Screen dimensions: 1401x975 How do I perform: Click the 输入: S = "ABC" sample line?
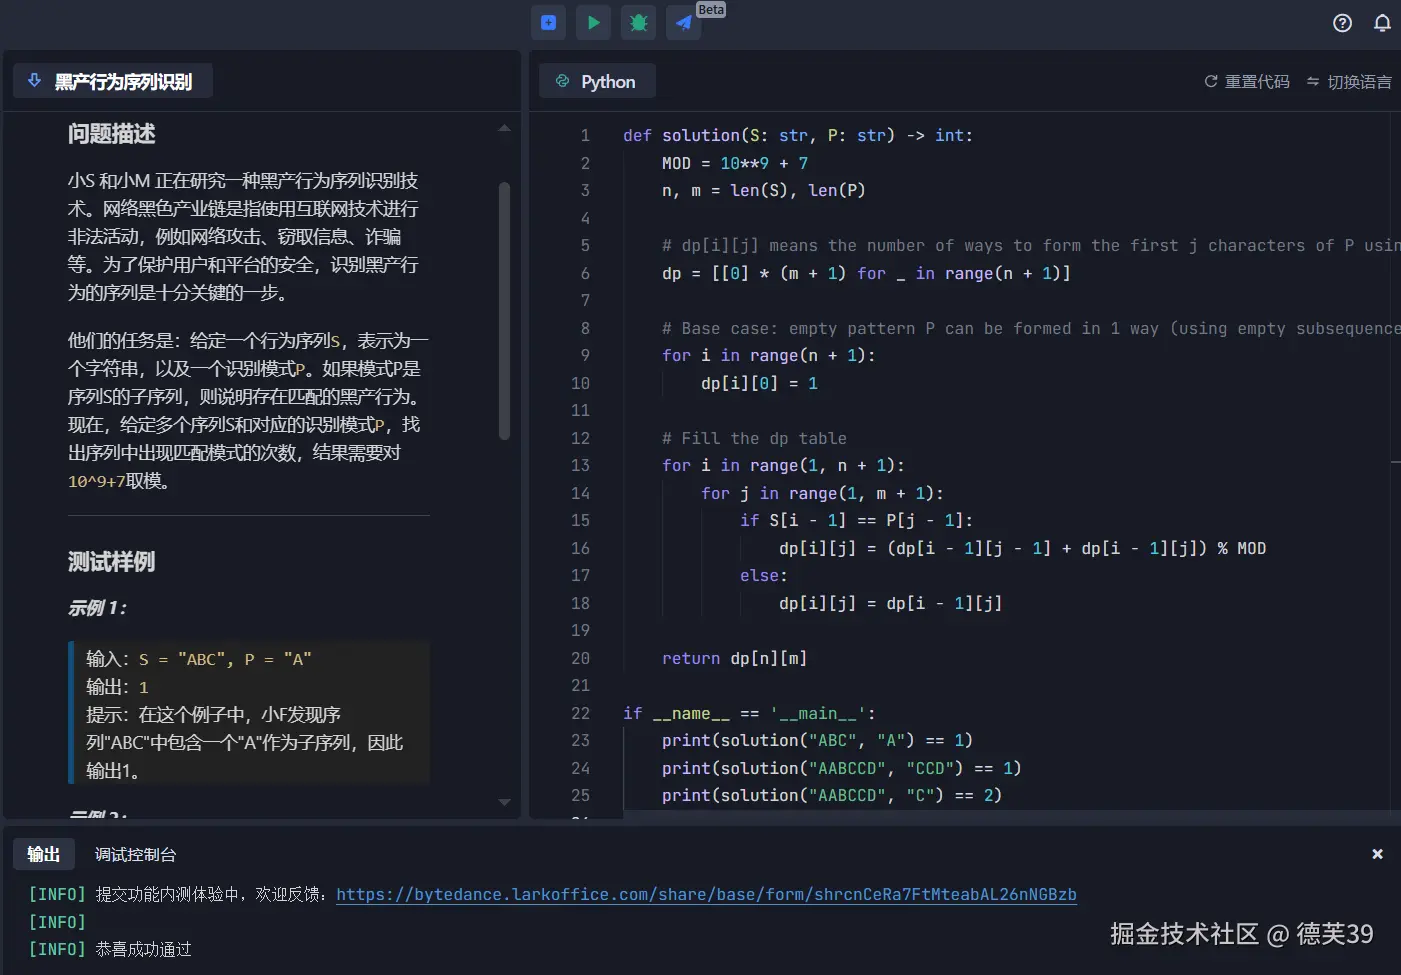click(199, 659)
